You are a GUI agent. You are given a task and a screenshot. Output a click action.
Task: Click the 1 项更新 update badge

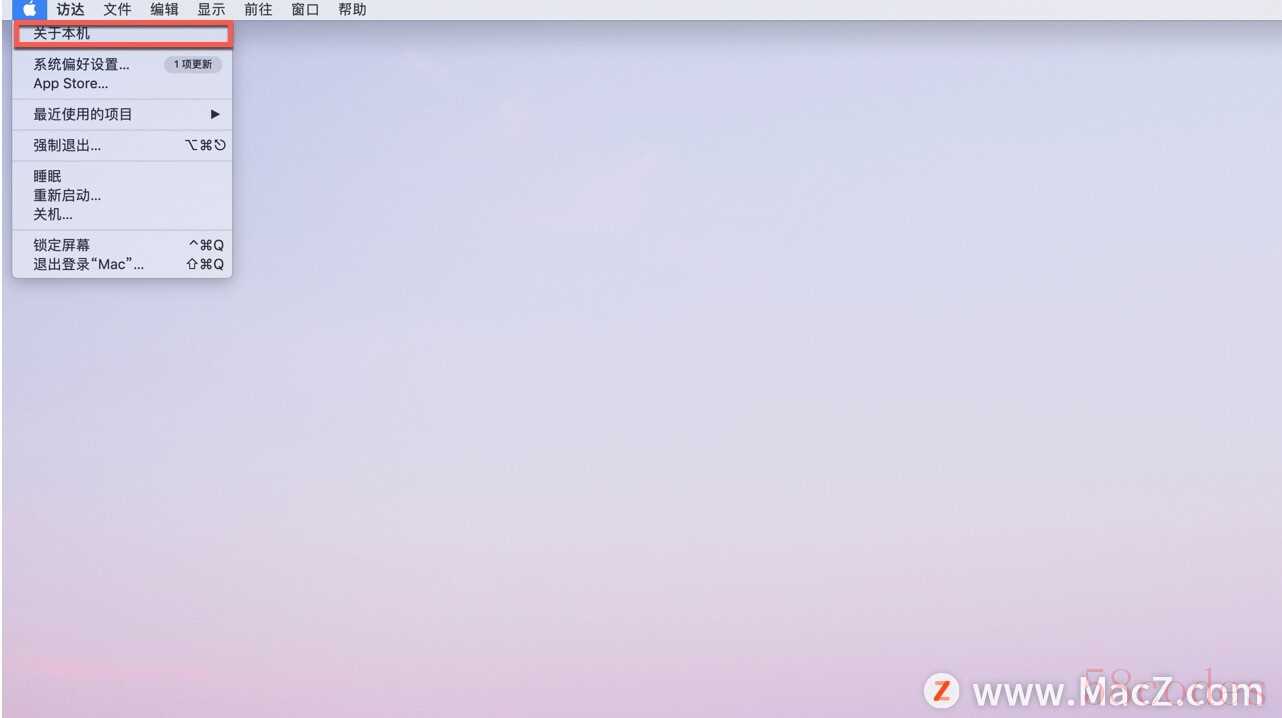click(193, 65)
